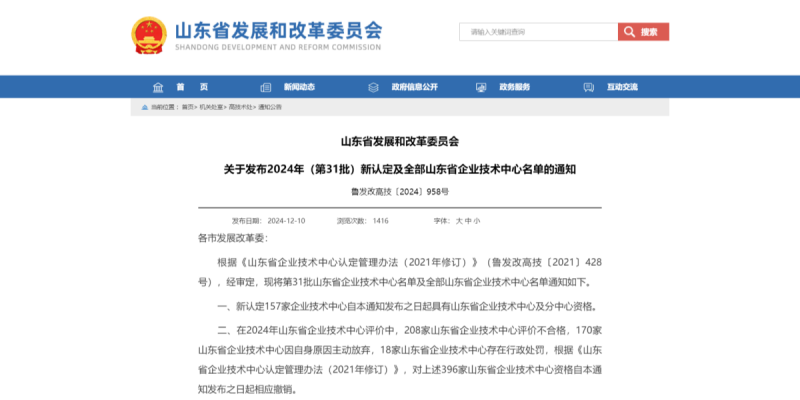Open the 政府信息公开 navigation menu item

415,87
